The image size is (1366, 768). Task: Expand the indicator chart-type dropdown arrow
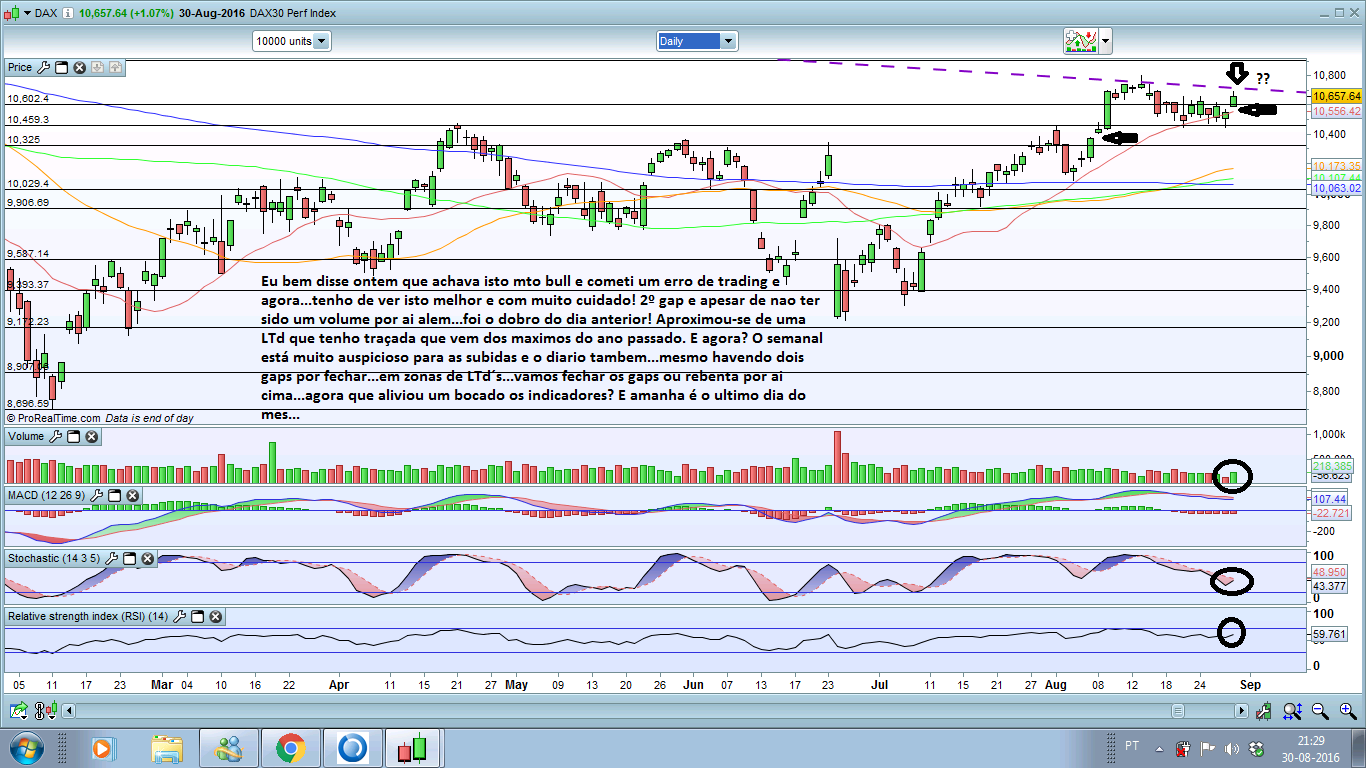[1106, 41]
